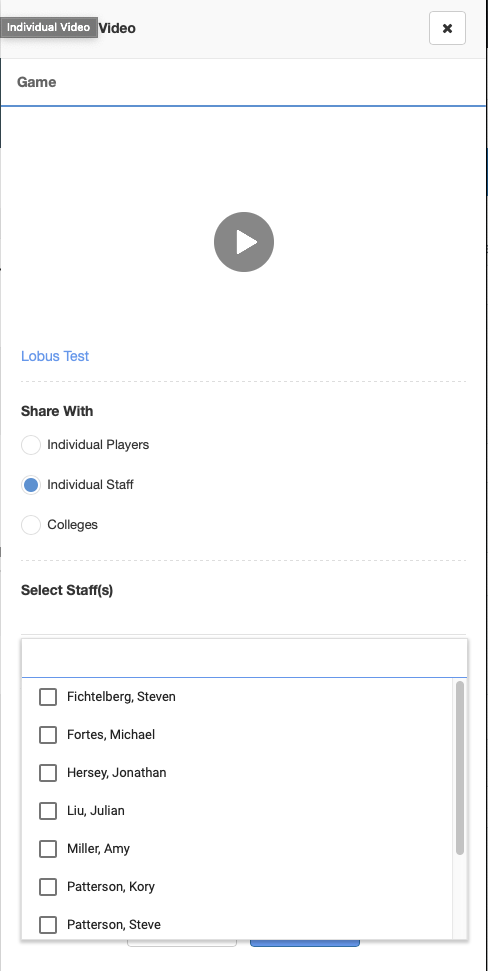The height and width of the screenshot is (971, 488).
Task: Click the Select Staff(s) dropdown field
Action: pyautogui.click(x=243, y=620)
